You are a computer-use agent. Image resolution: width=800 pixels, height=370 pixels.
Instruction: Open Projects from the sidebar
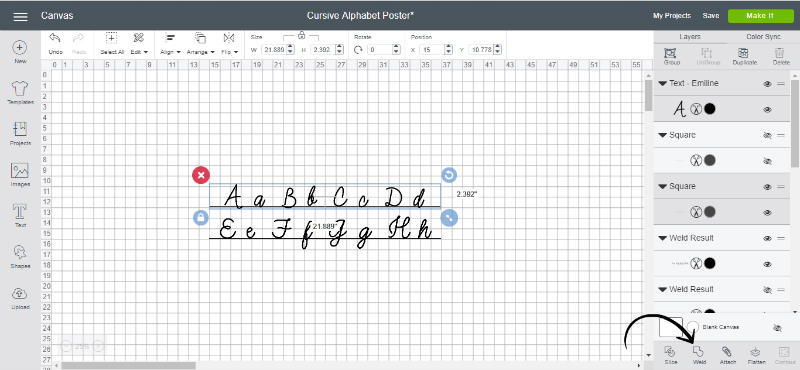[x=20, y=134]
